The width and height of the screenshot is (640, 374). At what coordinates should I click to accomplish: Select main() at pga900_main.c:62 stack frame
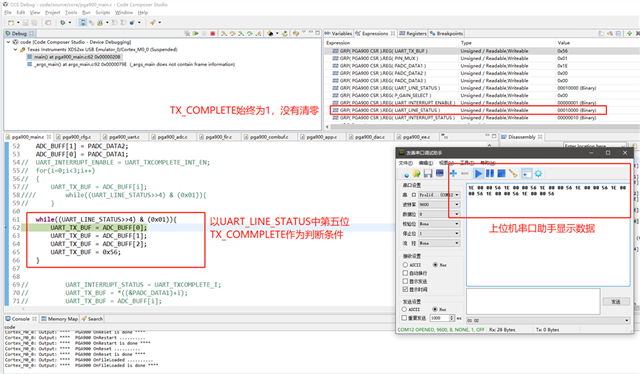(x=73, y=57)
